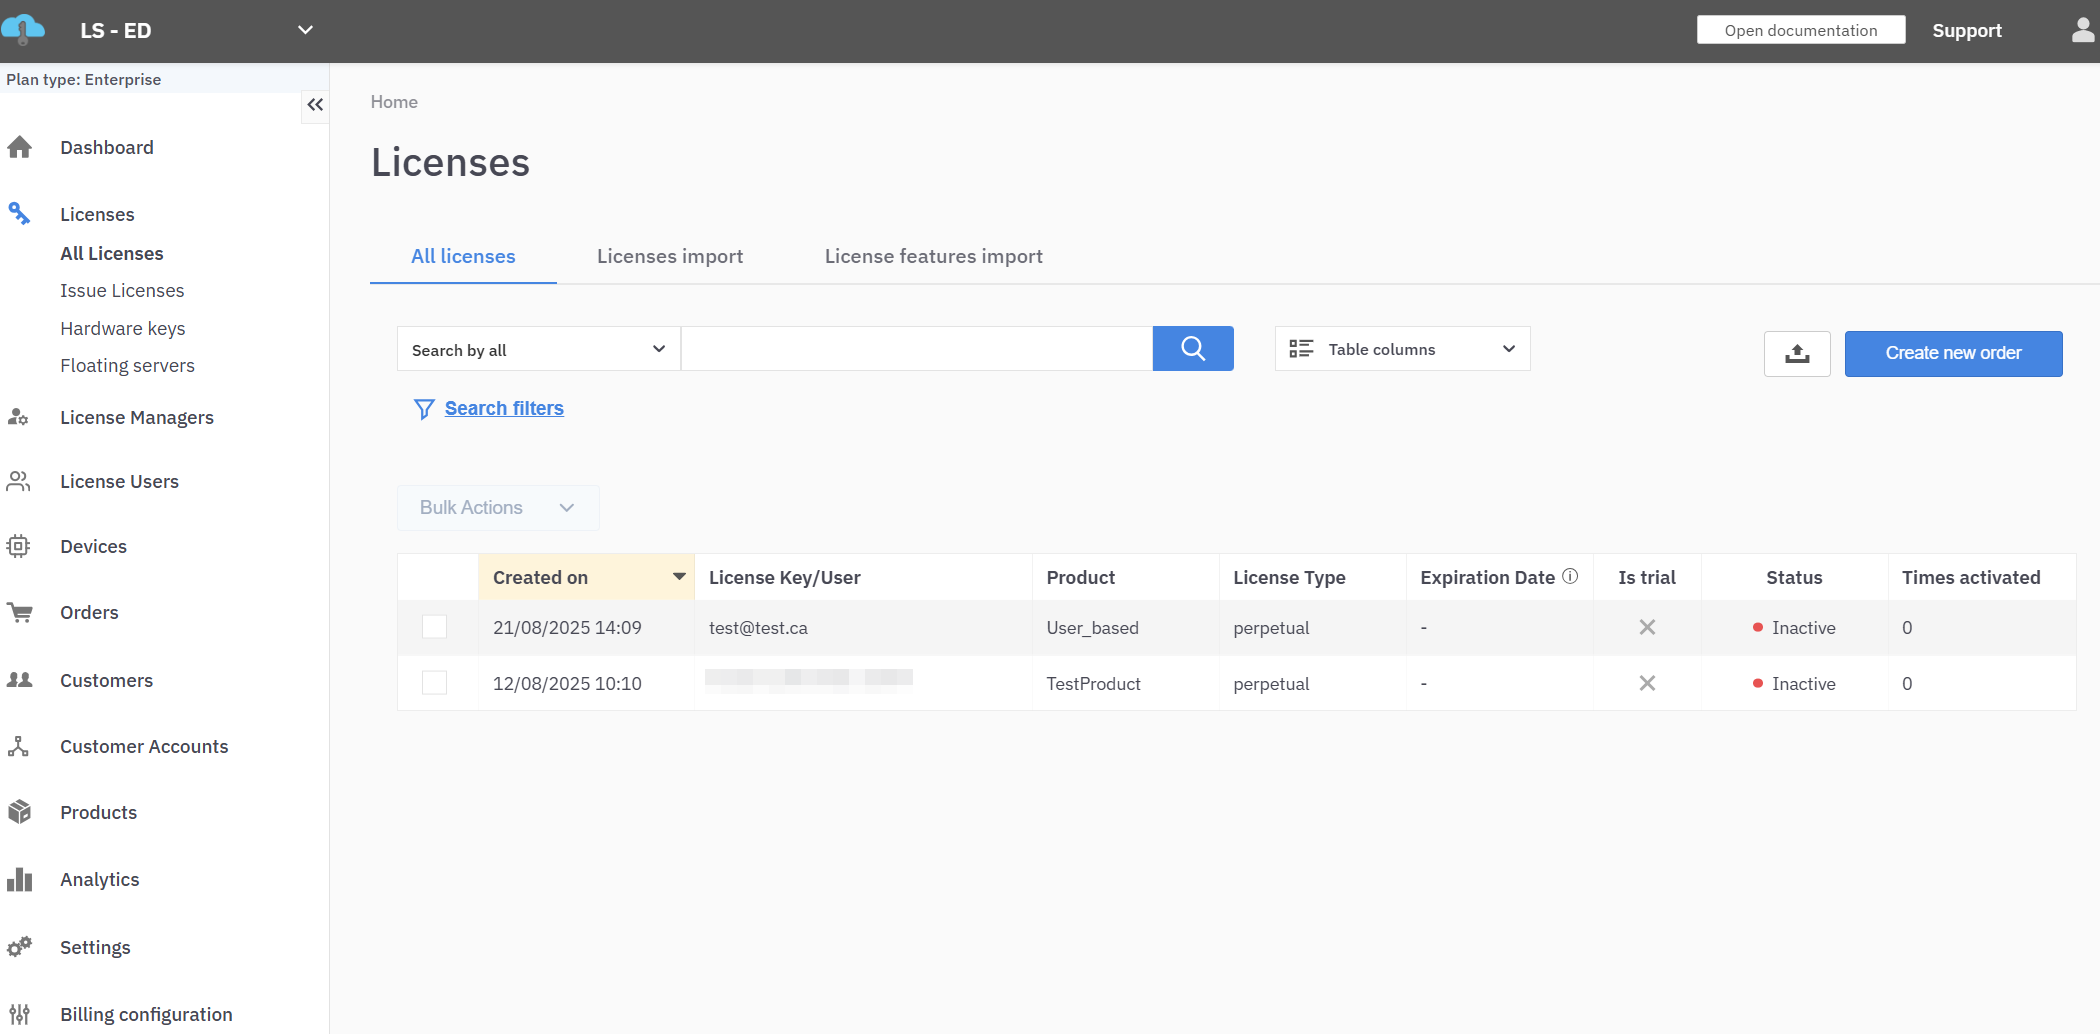Open Orders via the cart icon
This screenshot has height=1034, width=2100.
click(19, 612)
